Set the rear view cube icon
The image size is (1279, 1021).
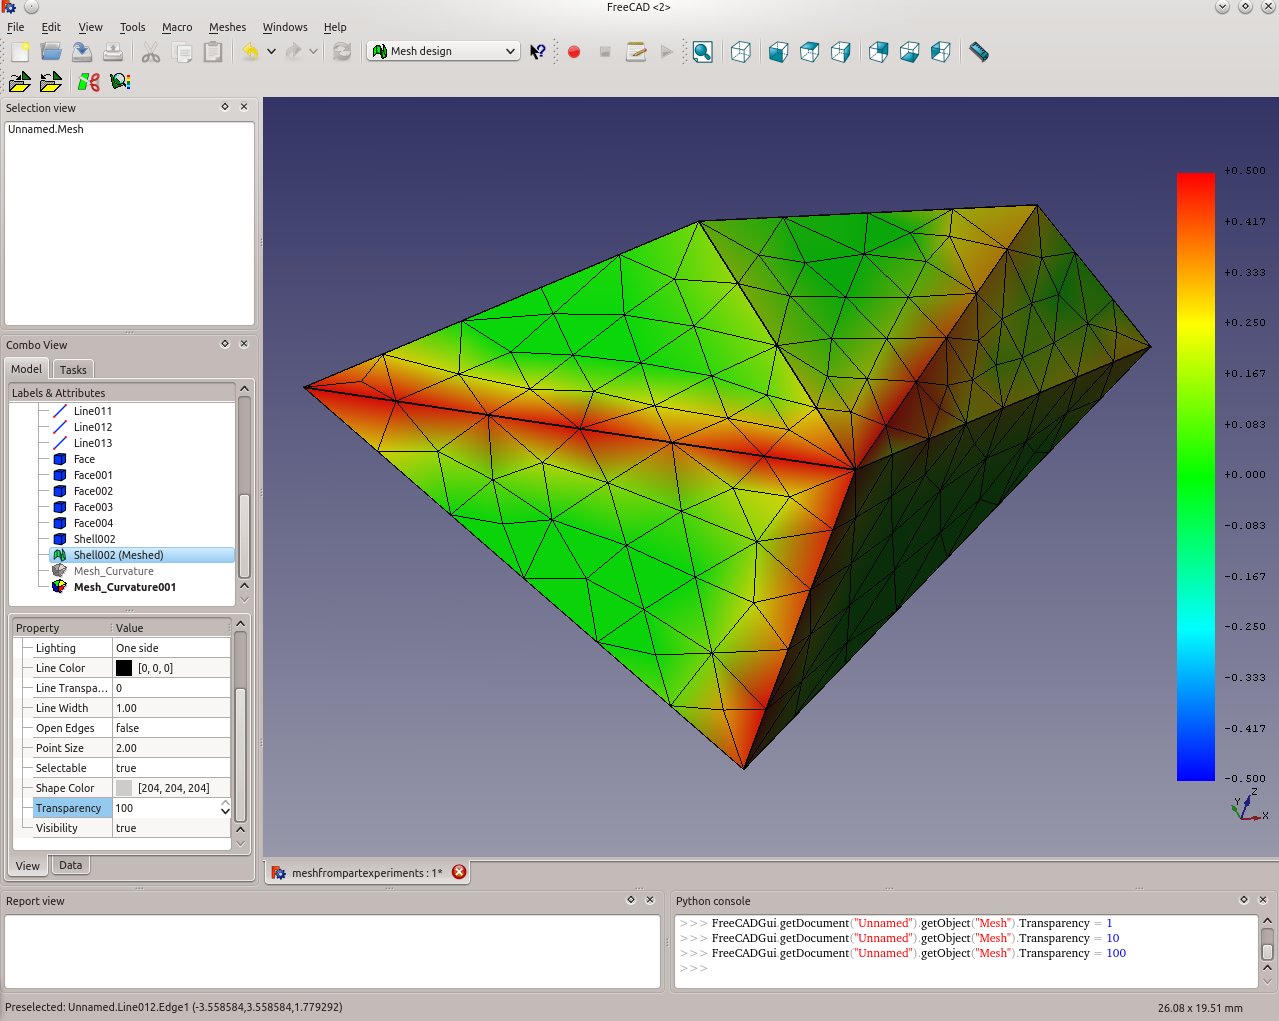[x=879, y=51]
